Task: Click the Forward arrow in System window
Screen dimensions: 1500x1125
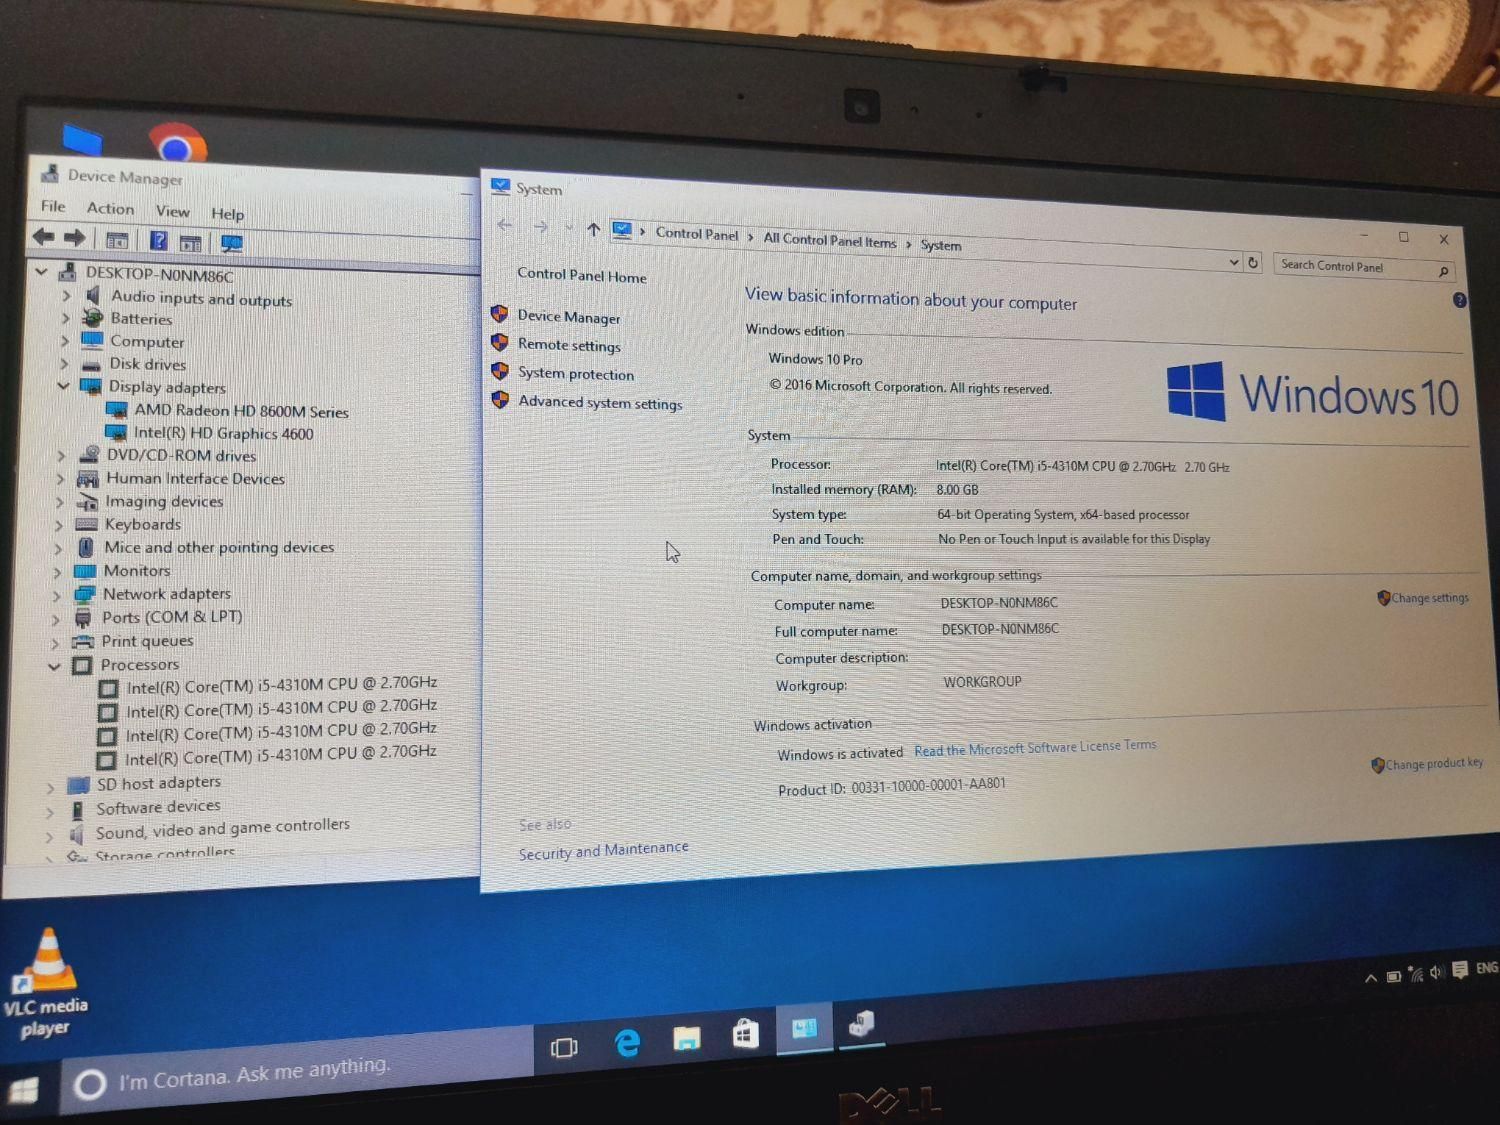Action: [541, 227]
